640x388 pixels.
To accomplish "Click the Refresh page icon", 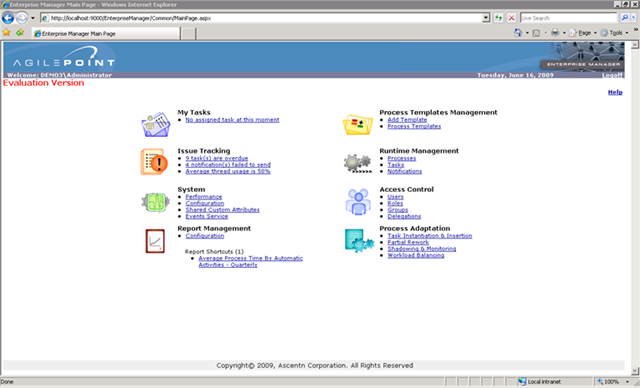I will click(x=498, y=18).
